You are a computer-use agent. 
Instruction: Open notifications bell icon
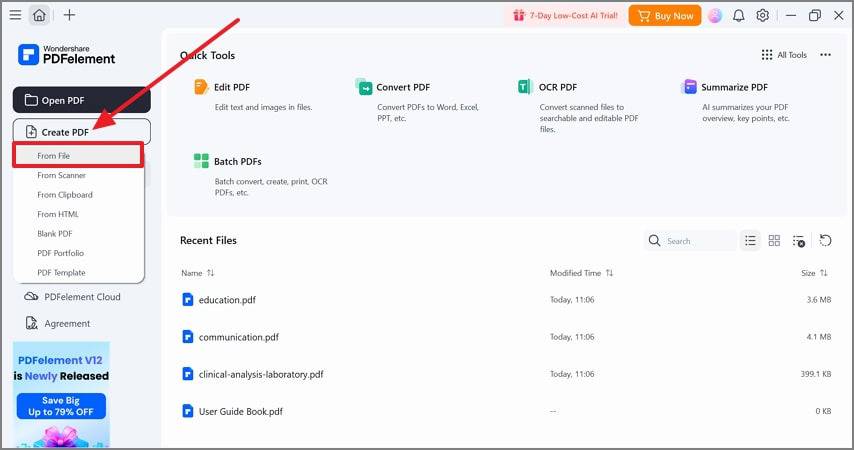point(739,16)
